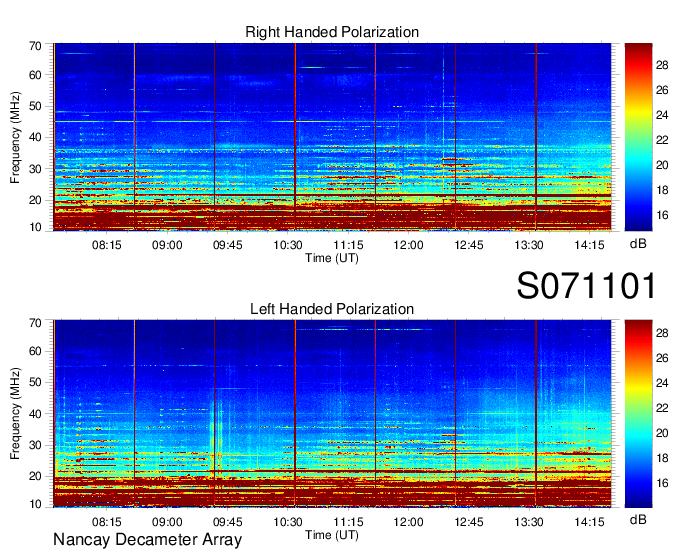Click the 40 frequency tick on bottom plot

pos(35,414)
